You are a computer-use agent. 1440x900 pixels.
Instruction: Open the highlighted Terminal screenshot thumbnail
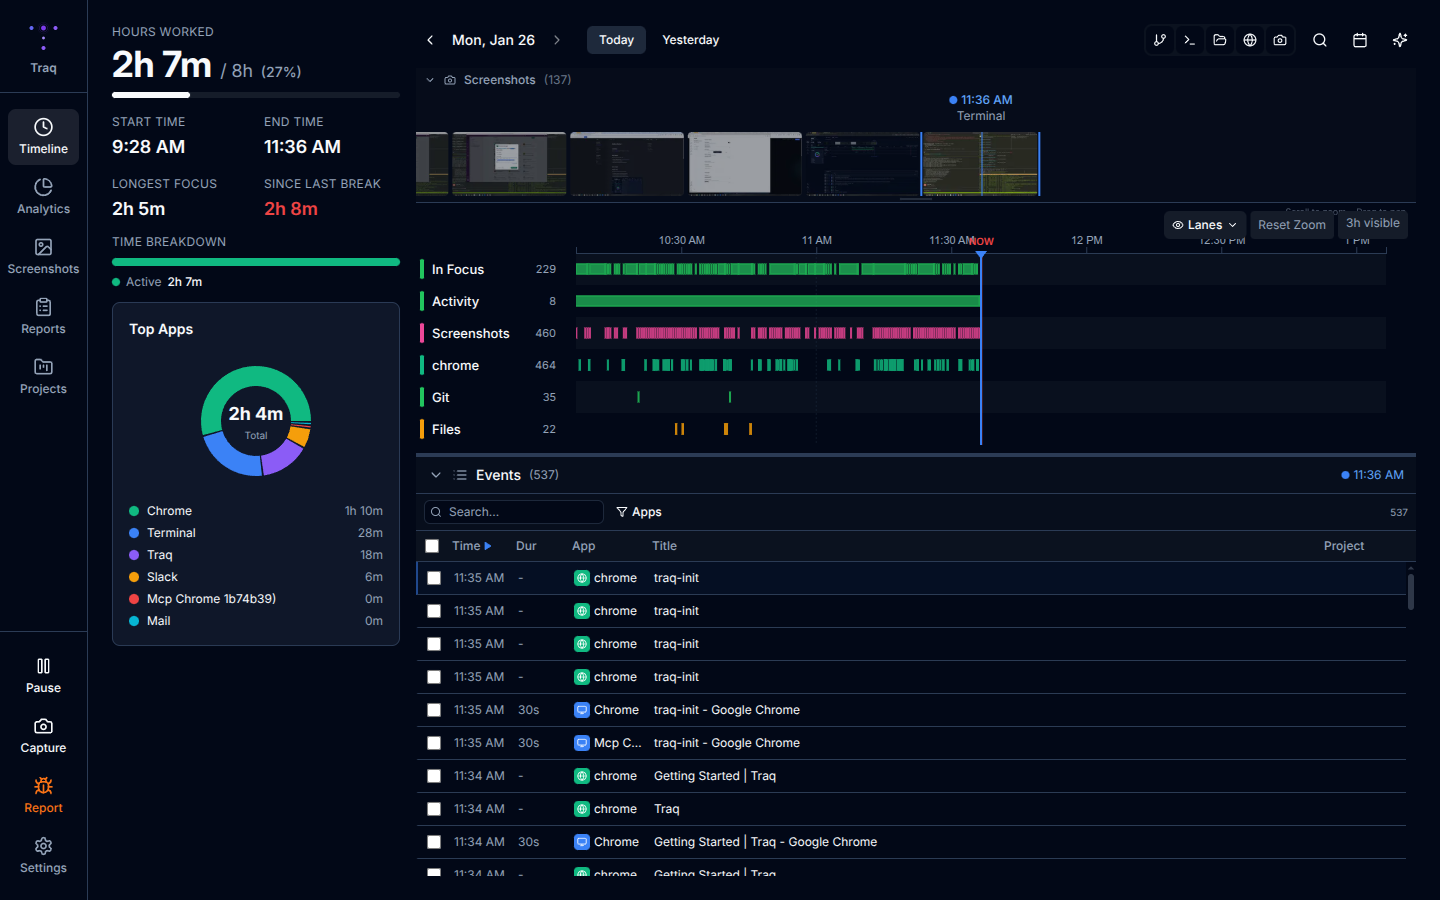pyautogui.click(x=981, y=163)
